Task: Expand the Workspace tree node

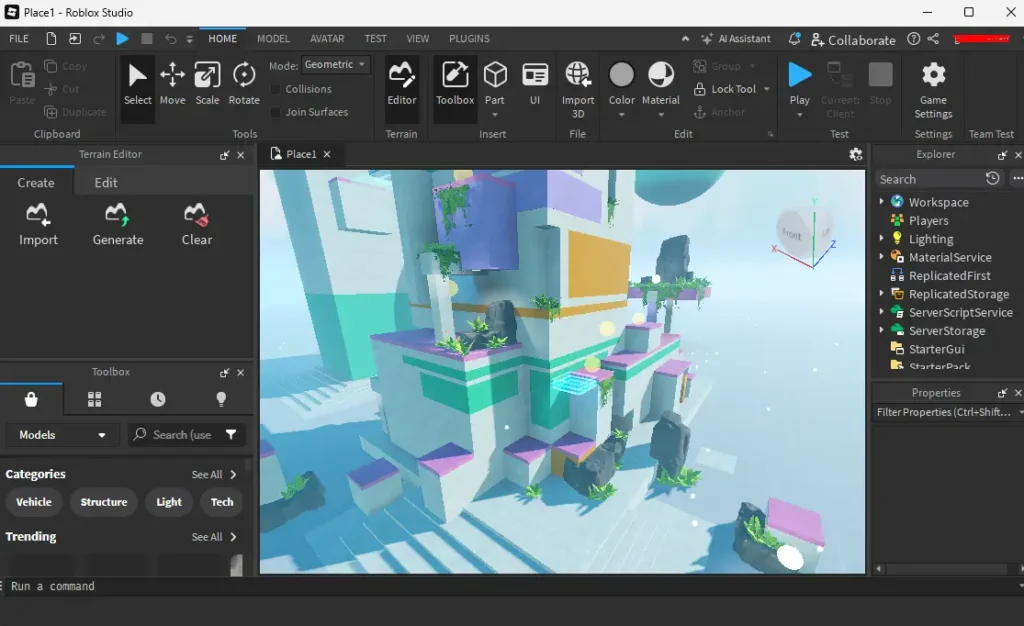Action: 881,202
